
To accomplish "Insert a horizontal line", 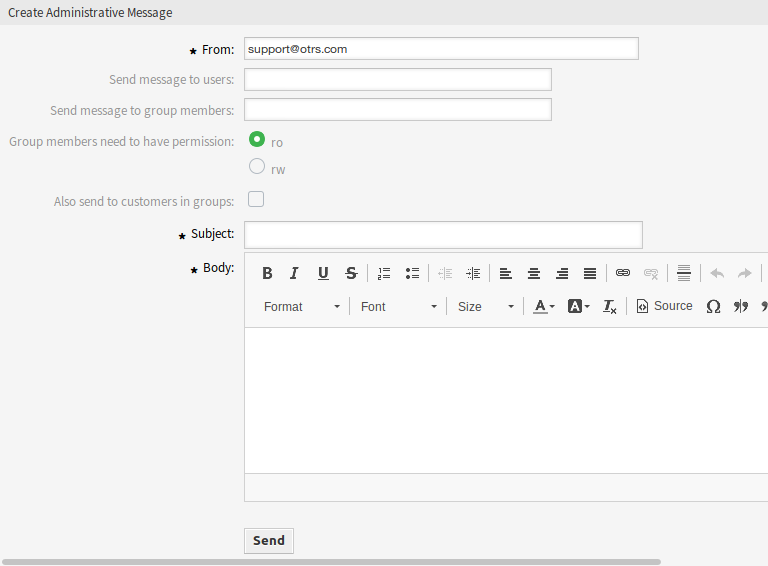I will 684,273.
